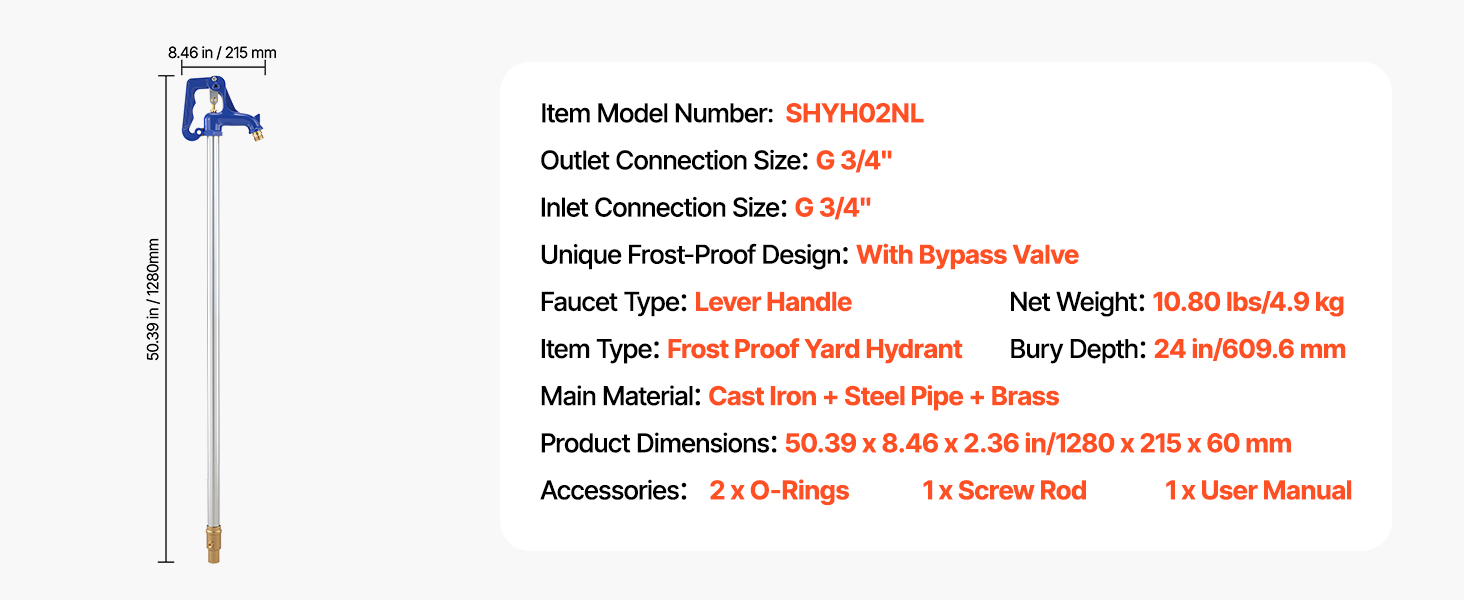Click the With Bypass Valve text

pos(967,255)
